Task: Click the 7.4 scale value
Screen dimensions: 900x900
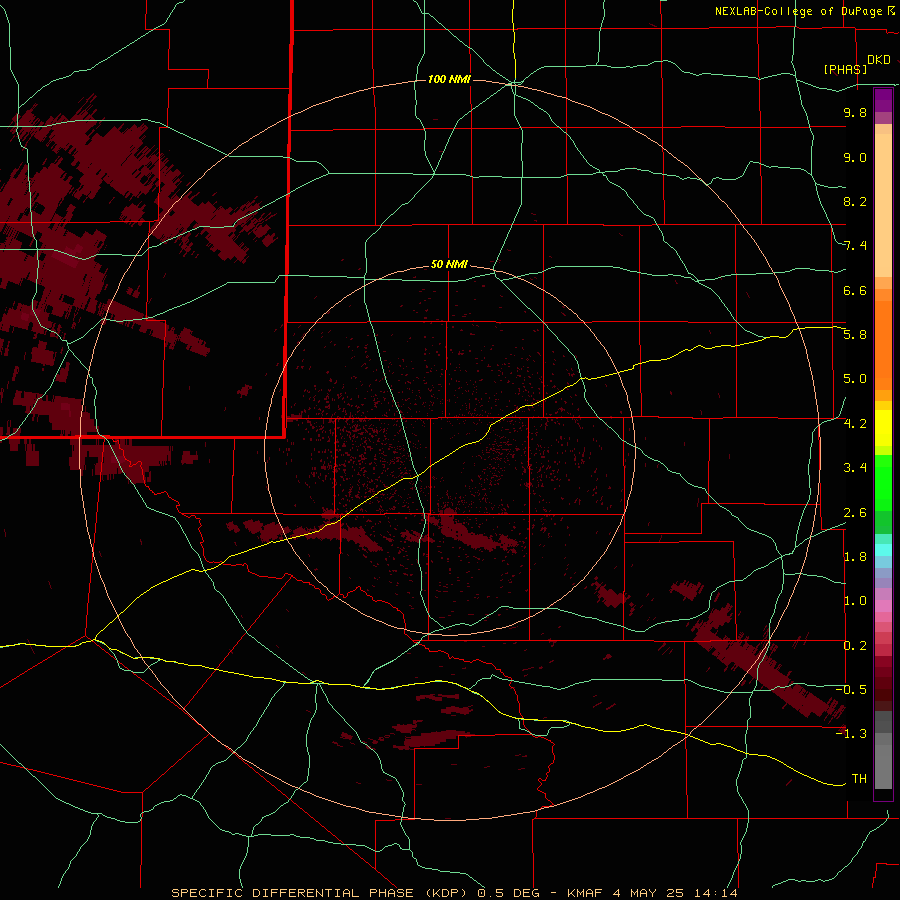Action: click(x=855, y=246)
